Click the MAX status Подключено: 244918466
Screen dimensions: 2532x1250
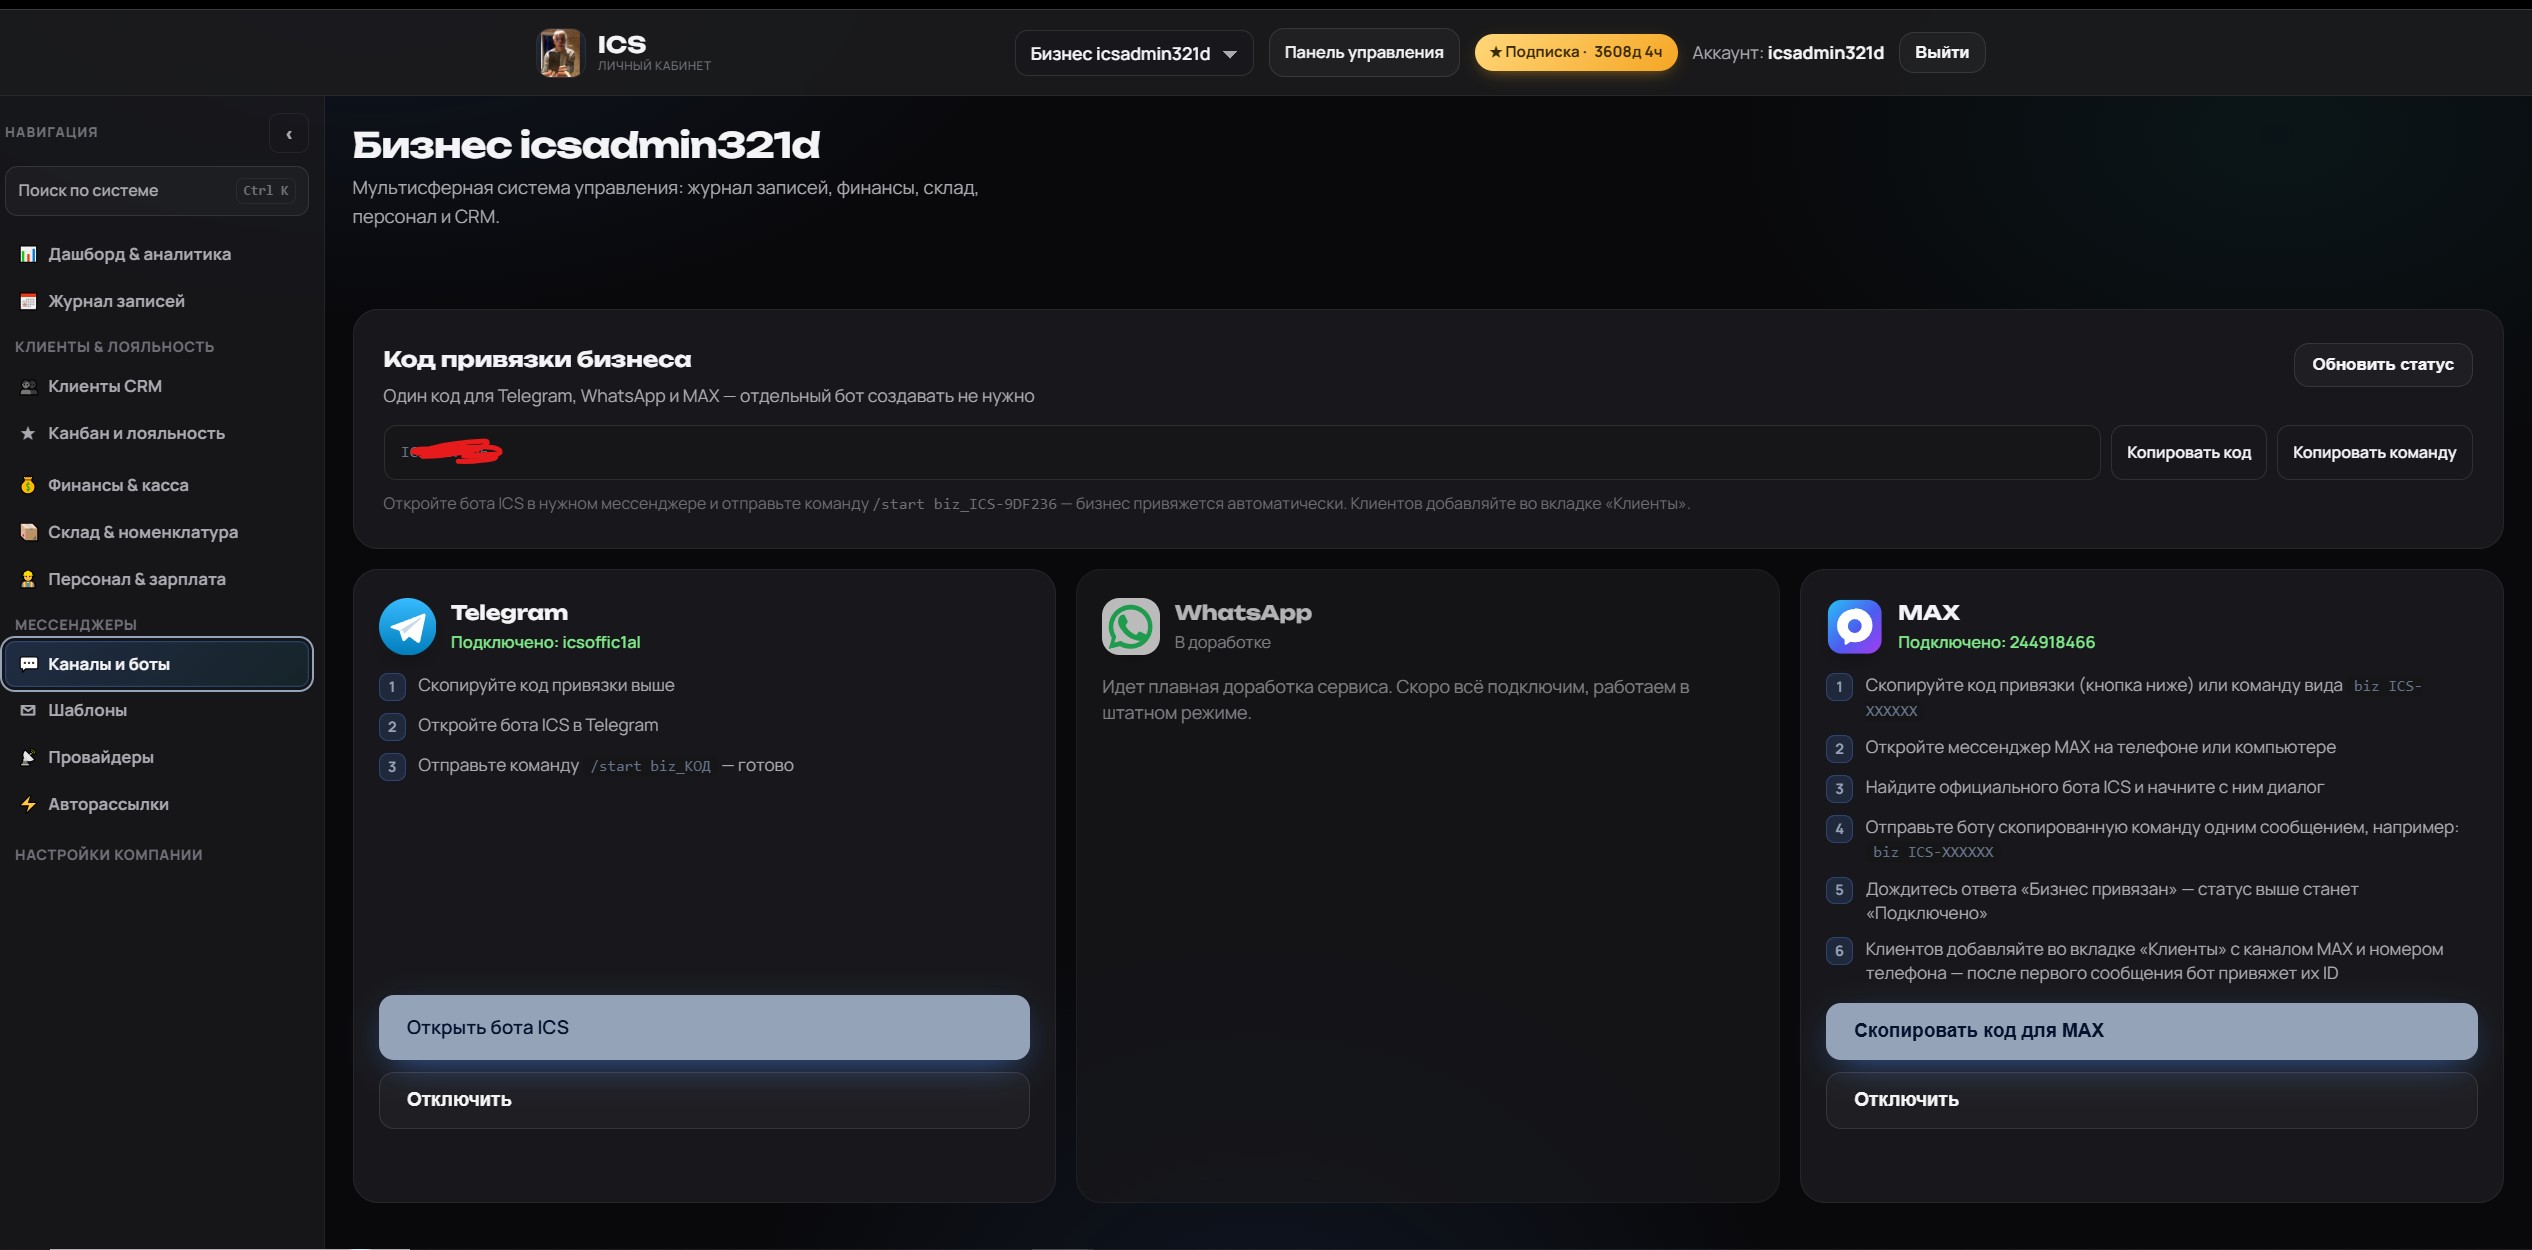(1996, 642)
